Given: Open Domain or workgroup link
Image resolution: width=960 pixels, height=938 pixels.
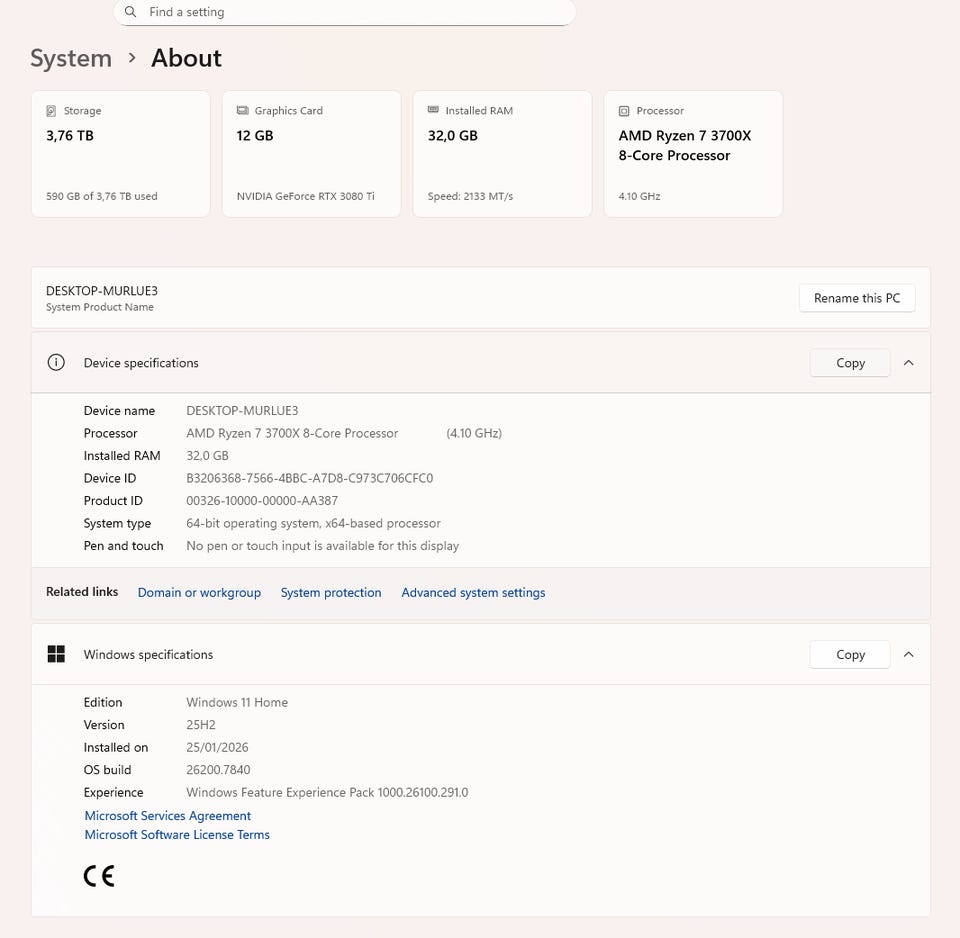Looking at the screenshot, I should [x=199, y=592].
